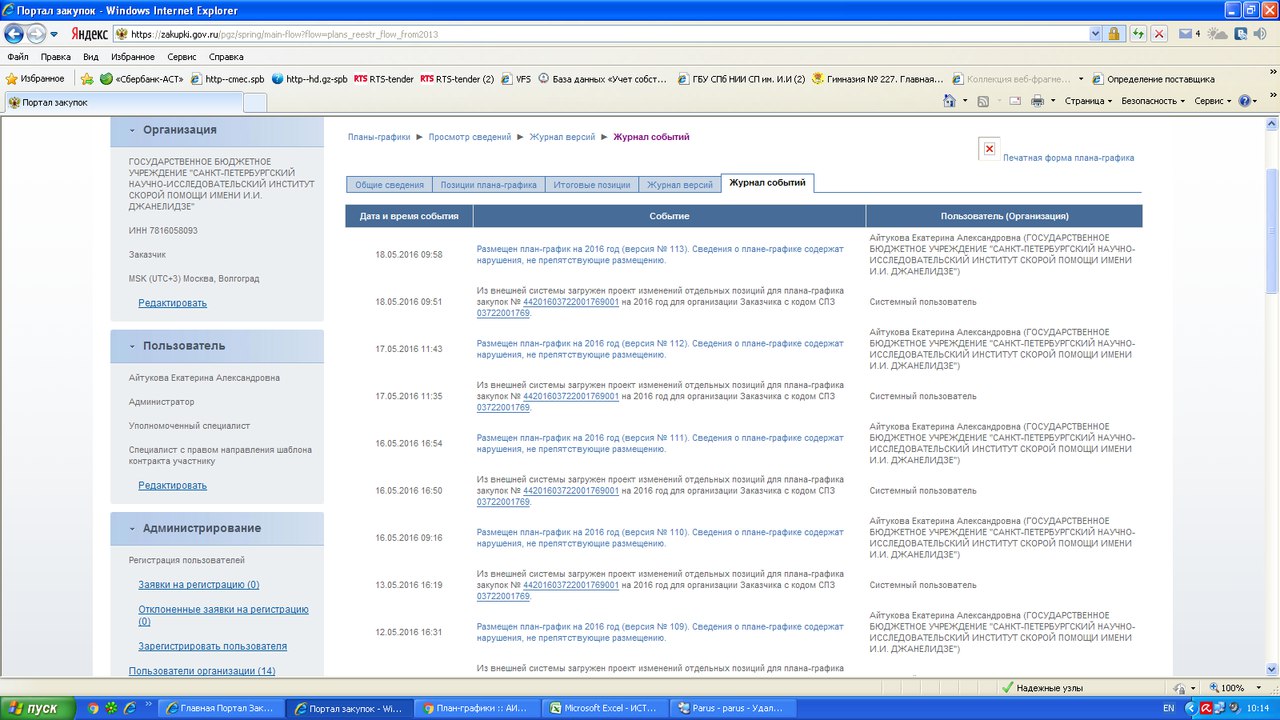Expand the Сервис command bar dropdown
Viewport: 1280px width, 720px height.
coord(1213,101)
